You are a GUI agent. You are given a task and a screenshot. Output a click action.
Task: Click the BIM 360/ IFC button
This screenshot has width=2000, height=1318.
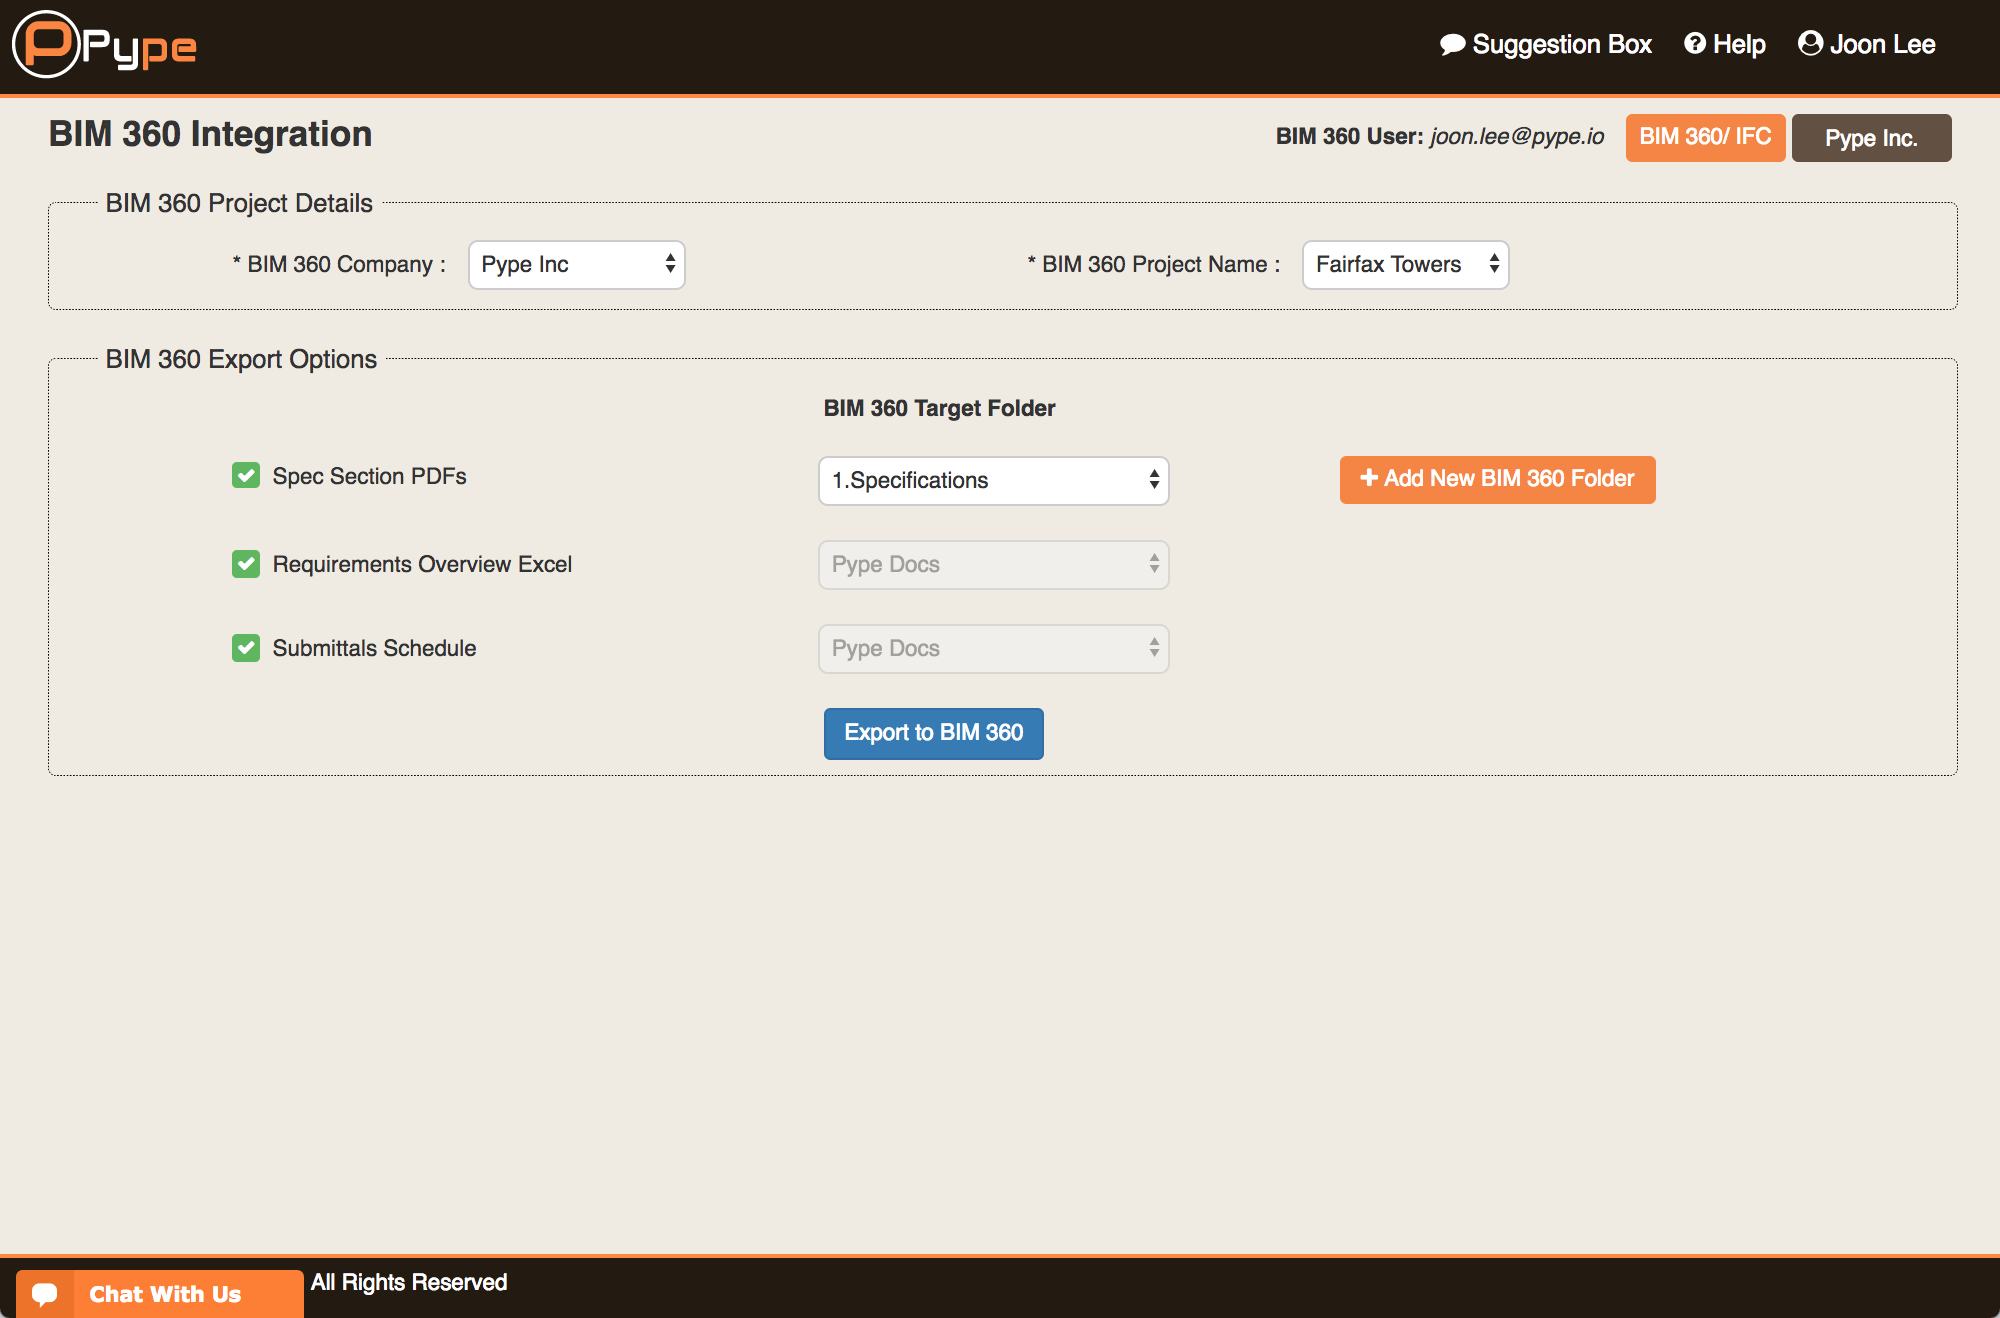tap(1705, 137)
